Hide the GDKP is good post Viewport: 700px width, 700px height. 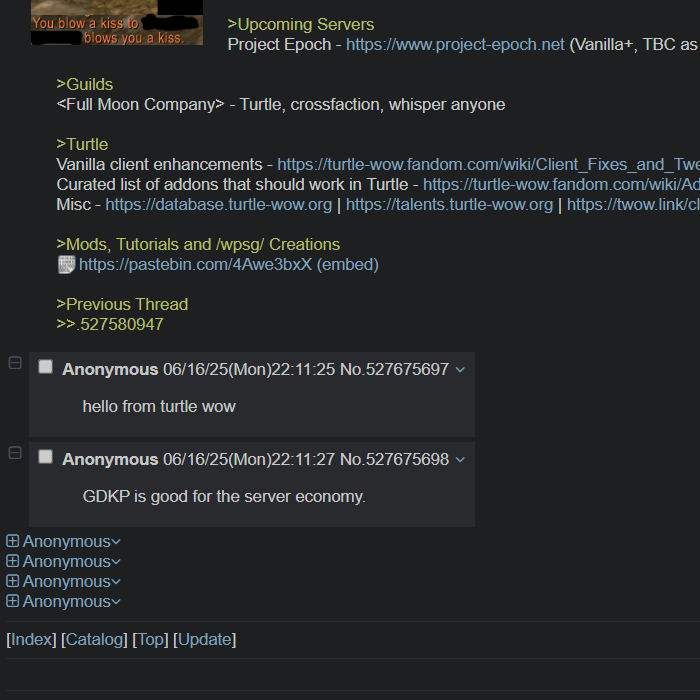tap(15, 453)
